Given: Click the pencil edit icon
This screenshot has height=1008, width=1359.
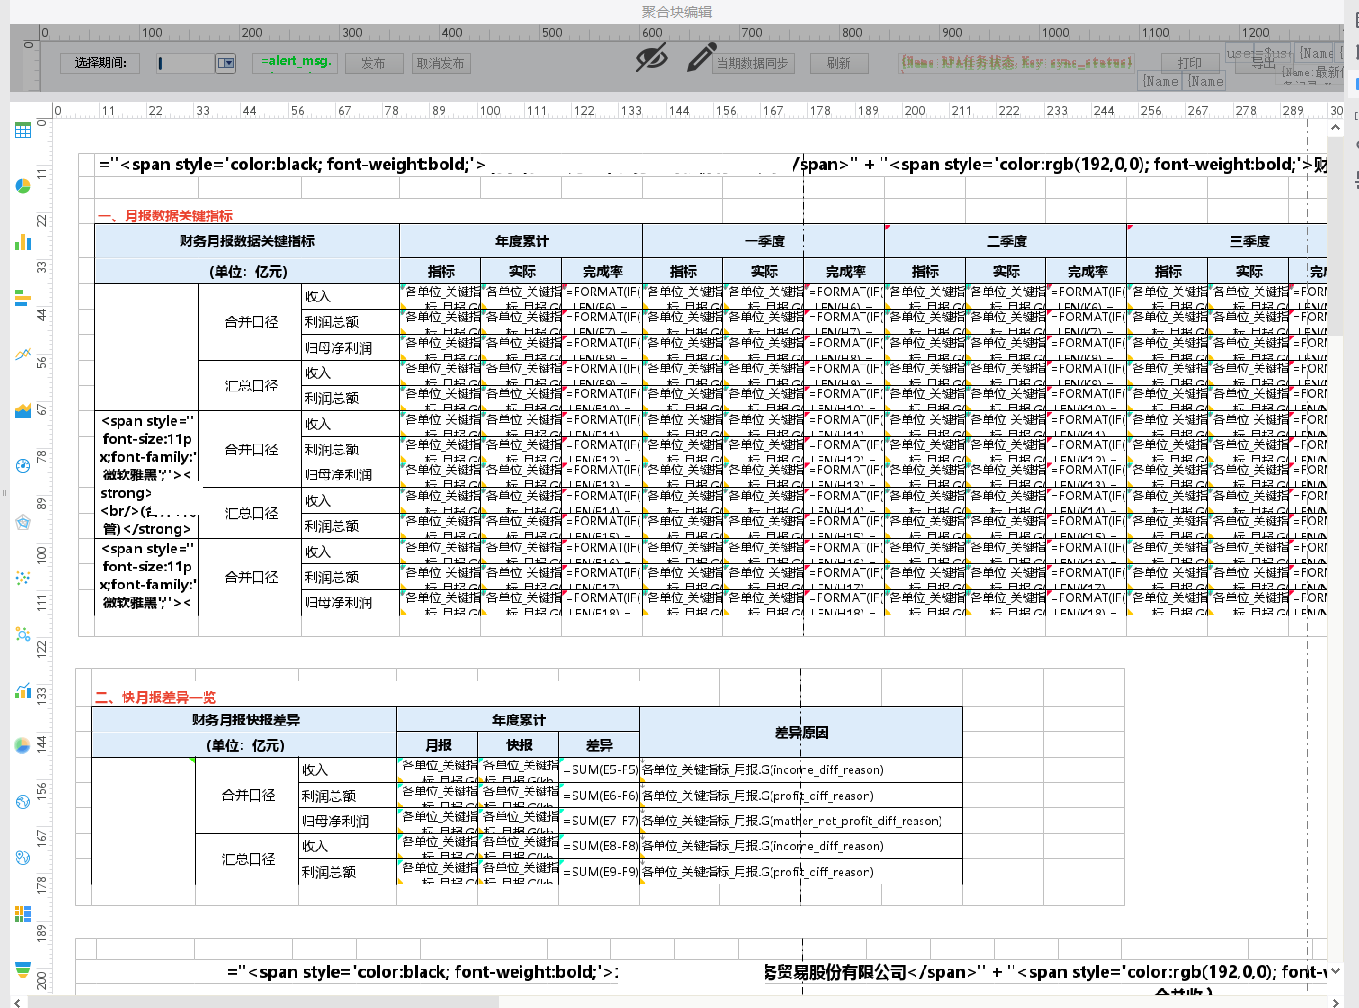Looking at the screenshot, I should click(701, 58).
